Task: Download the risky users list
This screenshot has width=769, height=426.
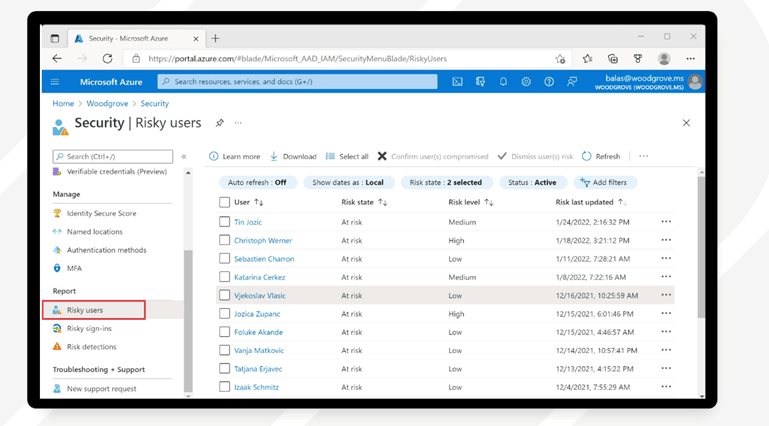Action: click(x=293, y=156)
